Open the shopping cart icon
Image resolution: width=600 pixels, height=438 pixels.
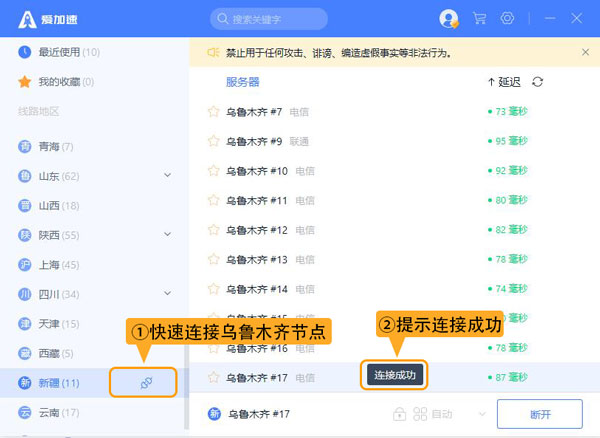point(479,18)
